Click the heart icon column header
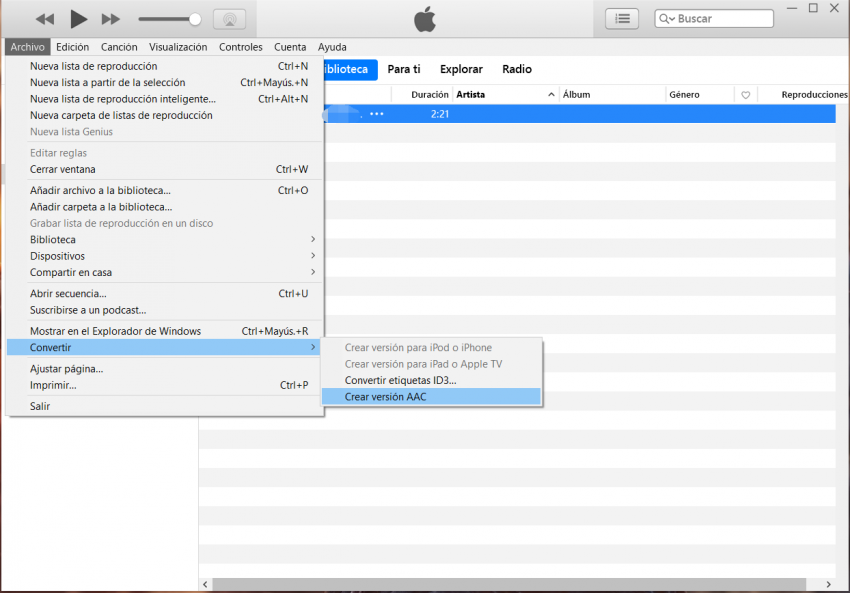 [x=745, y=95]
